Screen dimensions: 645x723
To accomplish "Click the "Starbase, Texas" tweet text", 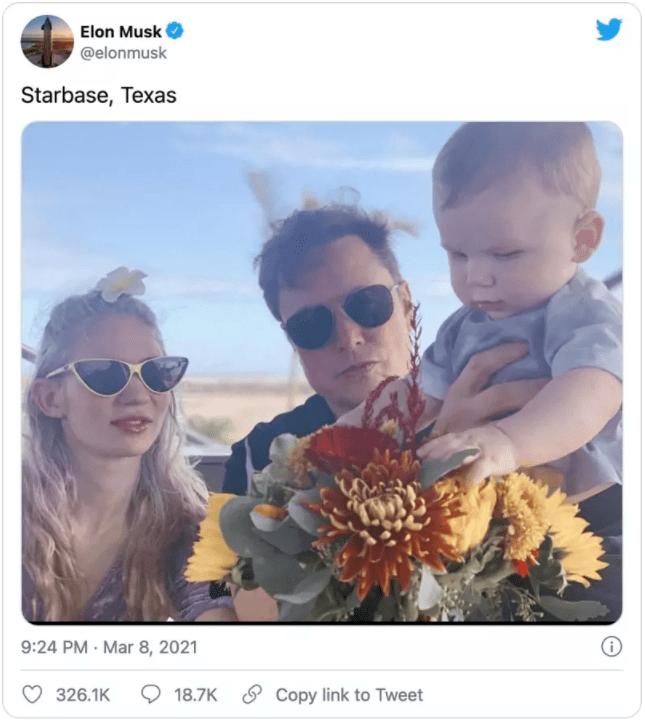I will [x=98, y=96].
